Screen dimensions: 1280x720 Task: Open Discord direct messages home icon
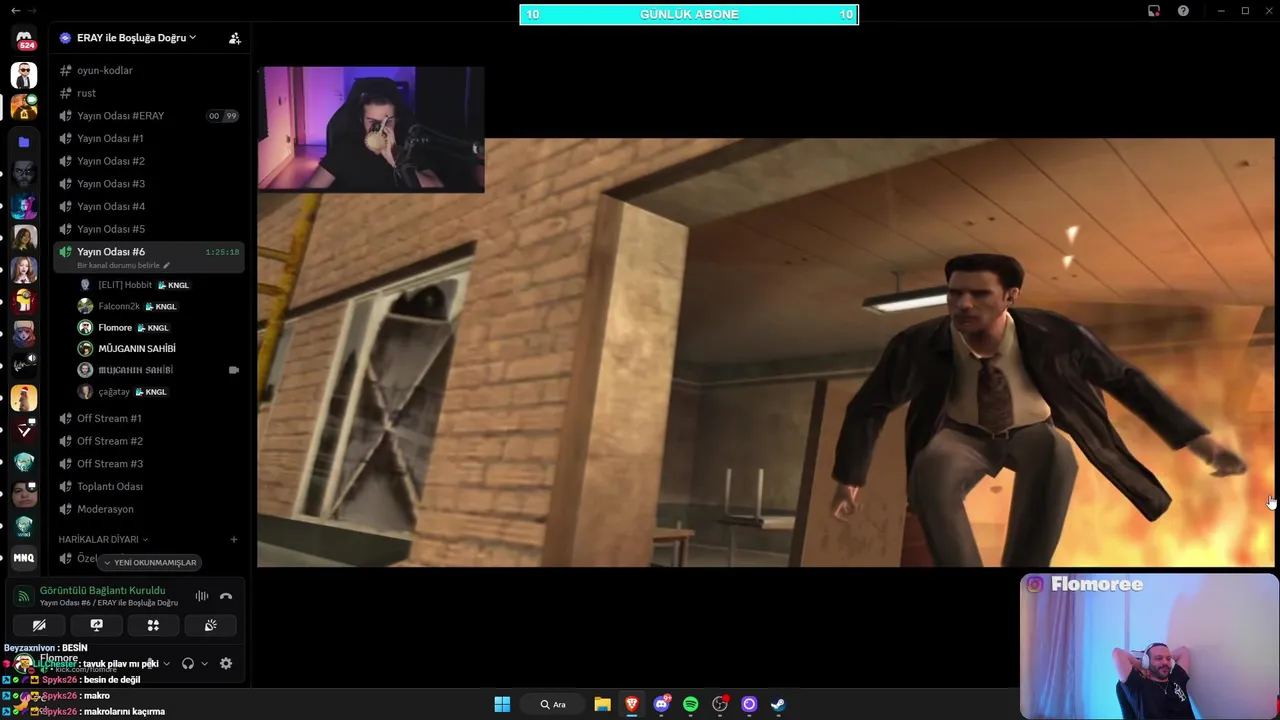tap(24, 40)
